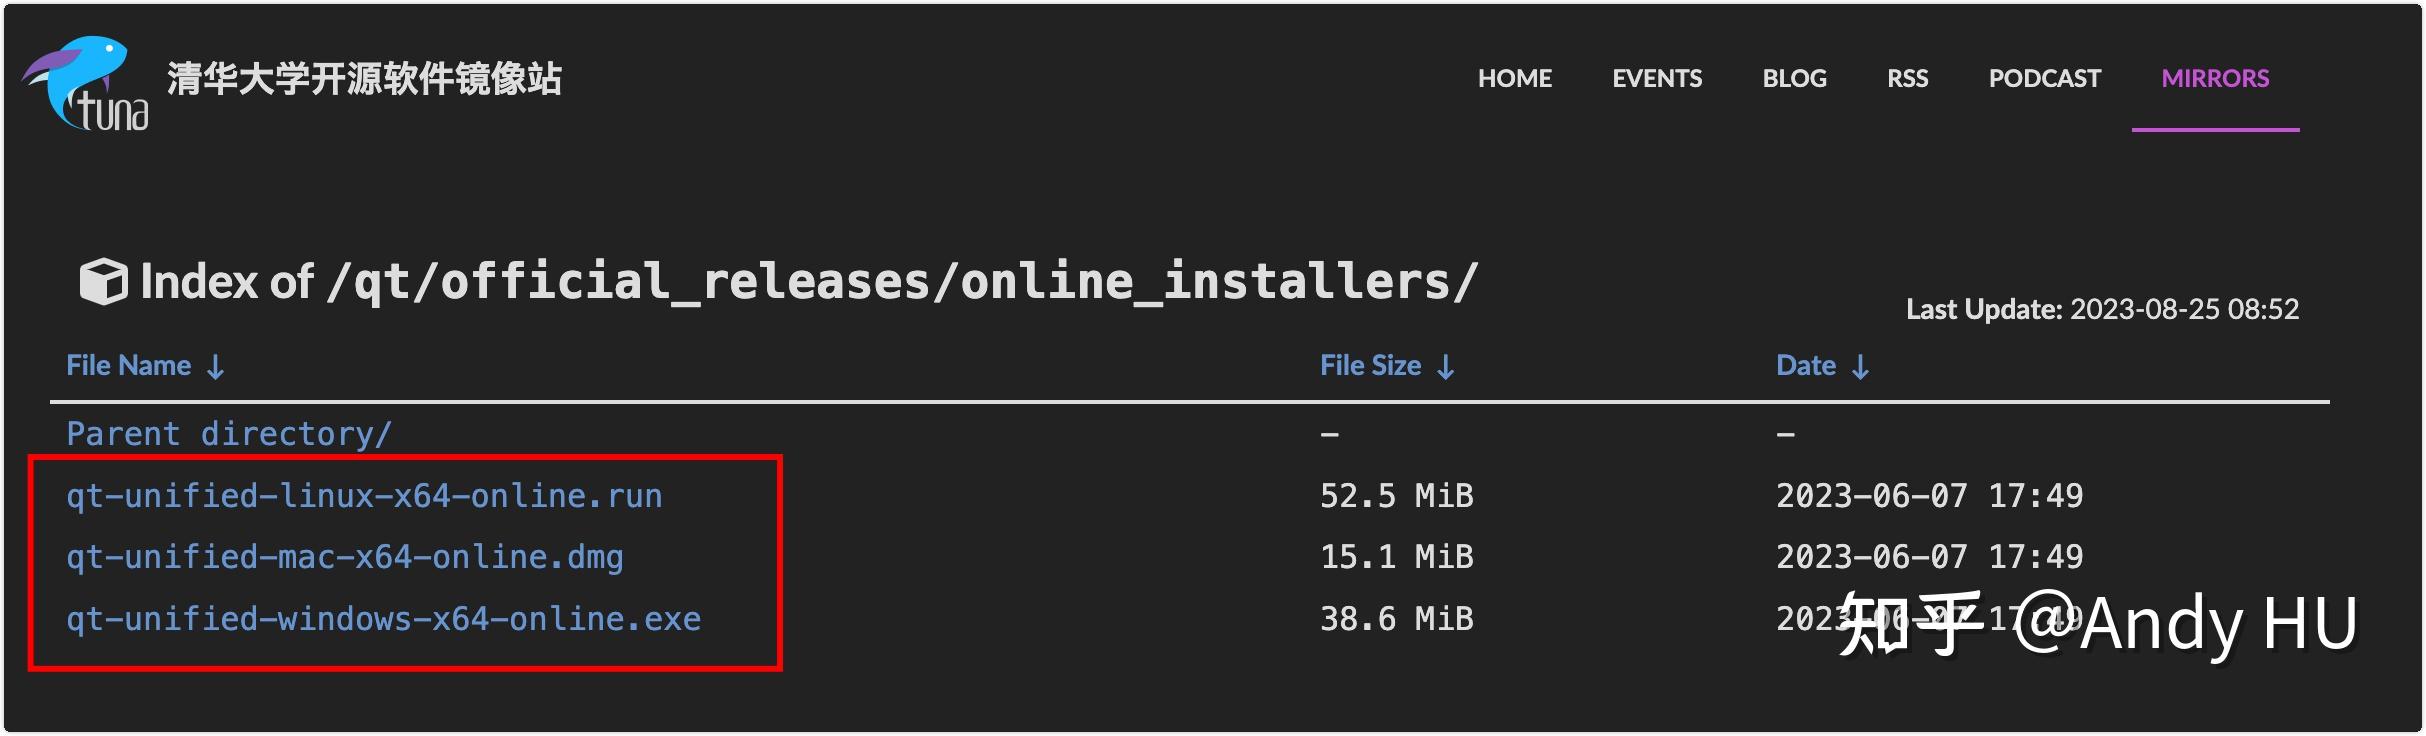Click the File Size sort arrow

click(1446, 367)
